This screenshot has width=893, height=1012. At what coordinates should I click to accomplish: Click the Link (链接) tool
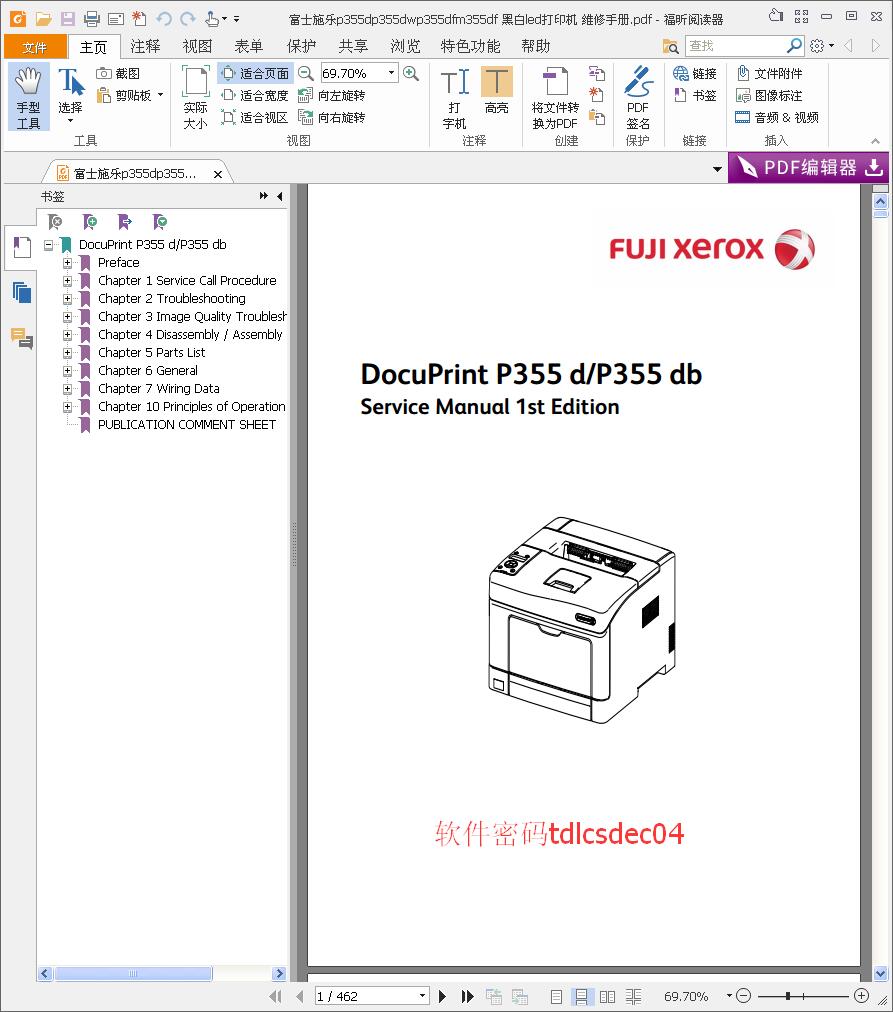tap(695, 74)
